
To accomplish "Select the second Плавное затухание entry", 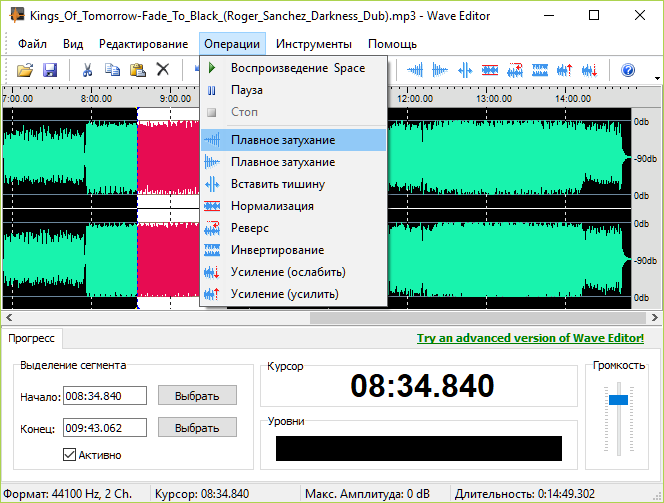I will tap(293, 162).
